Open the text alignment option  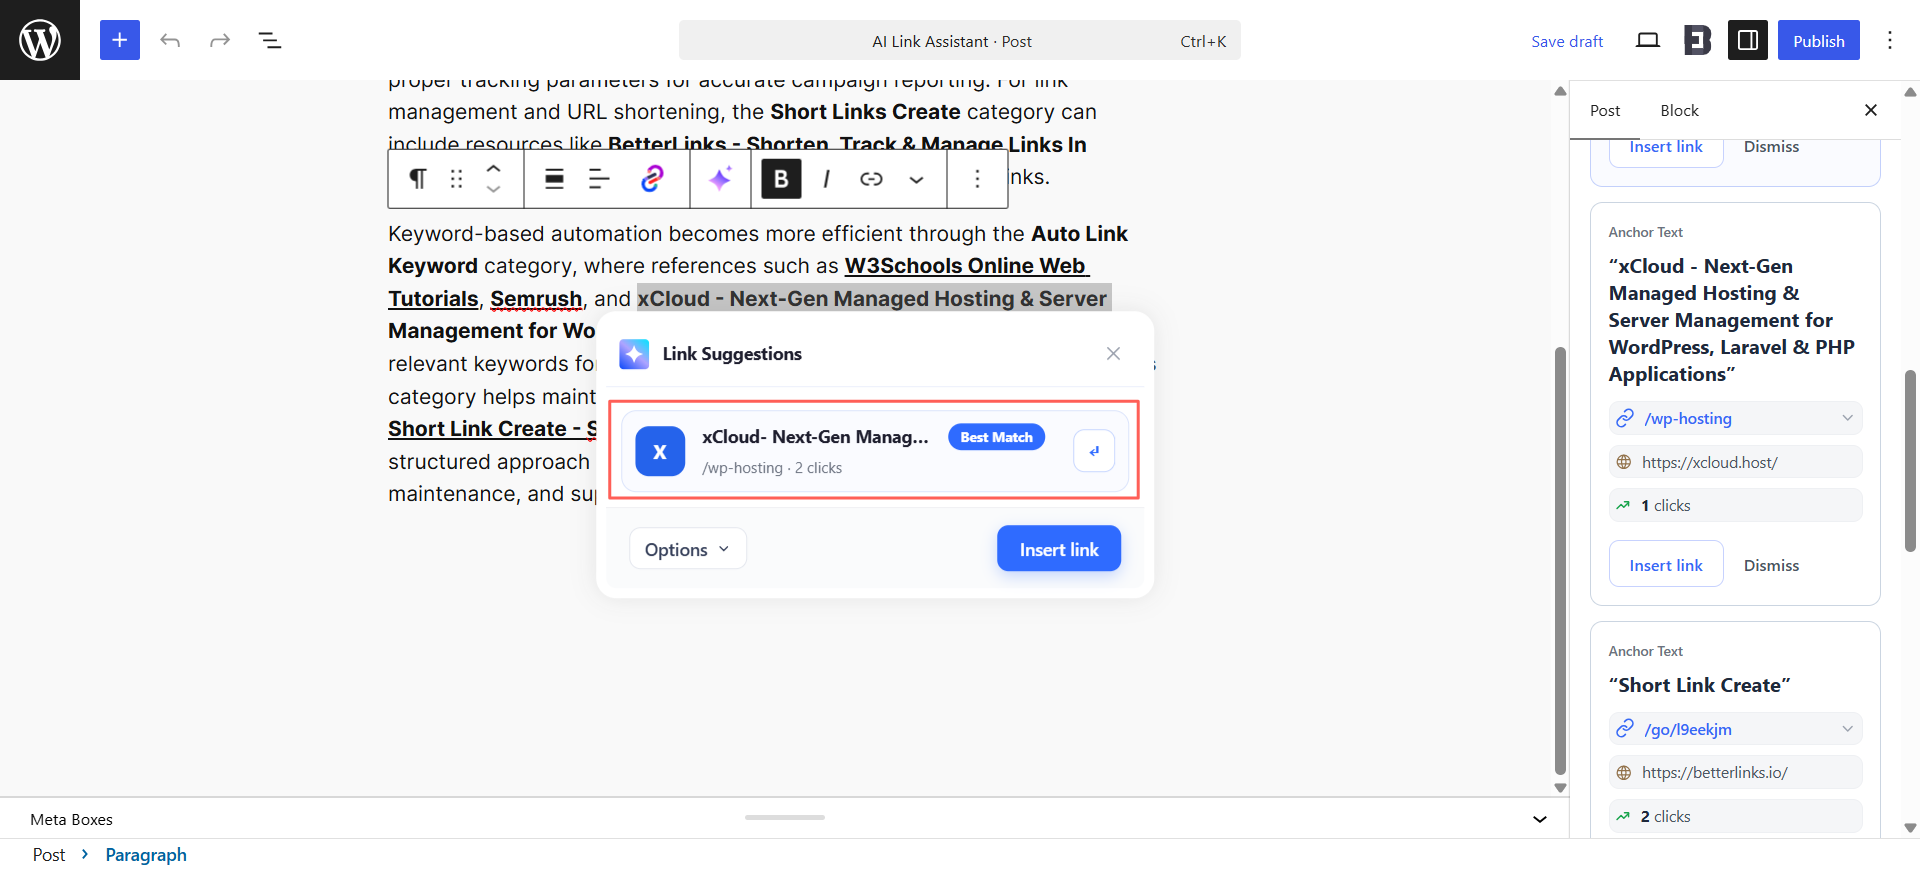tap(599, 179)
